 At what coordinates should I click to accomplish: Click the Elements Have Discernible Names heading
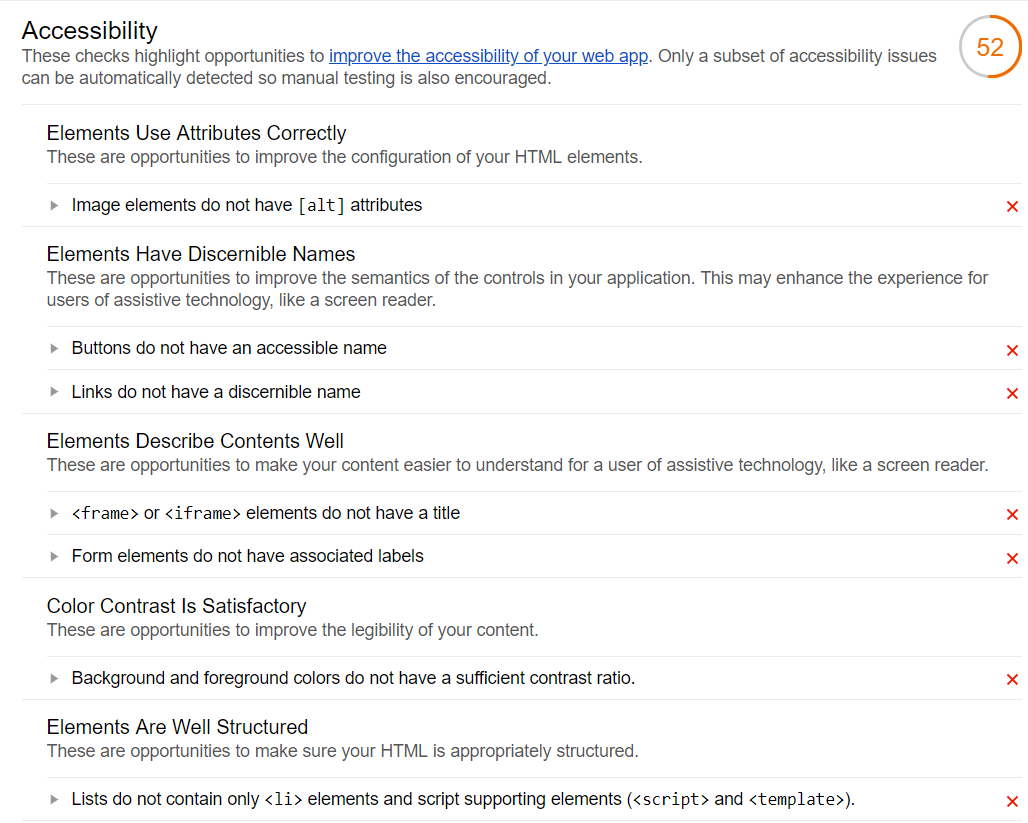point(201,254)
